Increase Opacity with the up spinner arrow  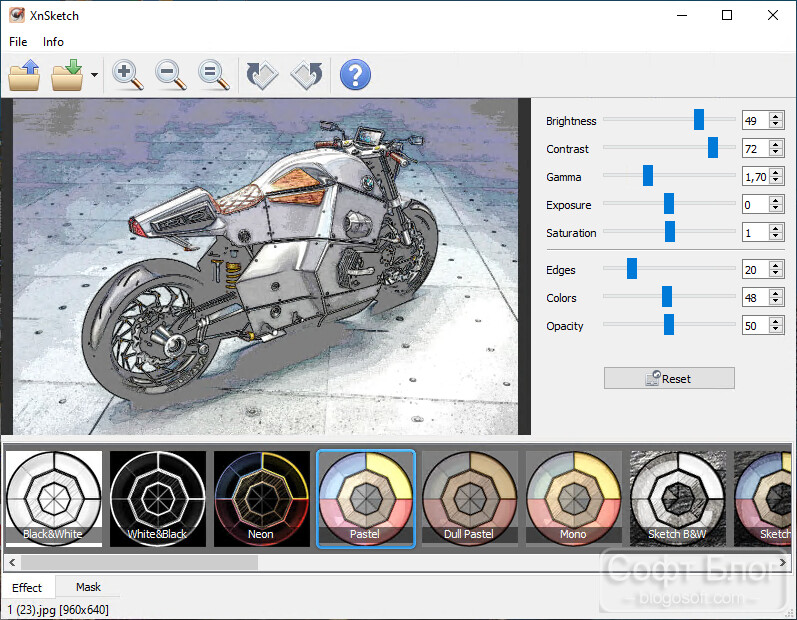click(x=776, y=321)
